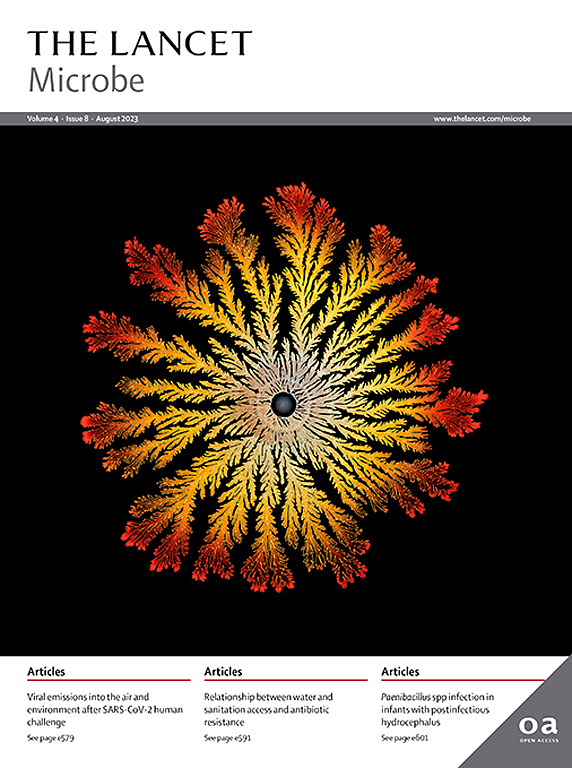Go to 'See page e579'

point(50,738)
